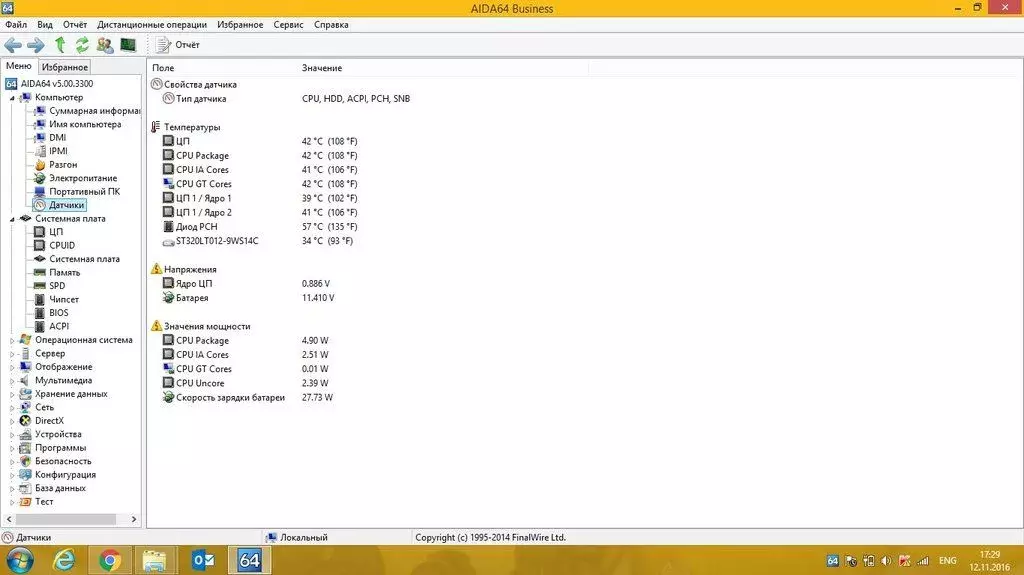Switch to the Меню sidebar tab

pyautogui.click(x=19, y=66)
